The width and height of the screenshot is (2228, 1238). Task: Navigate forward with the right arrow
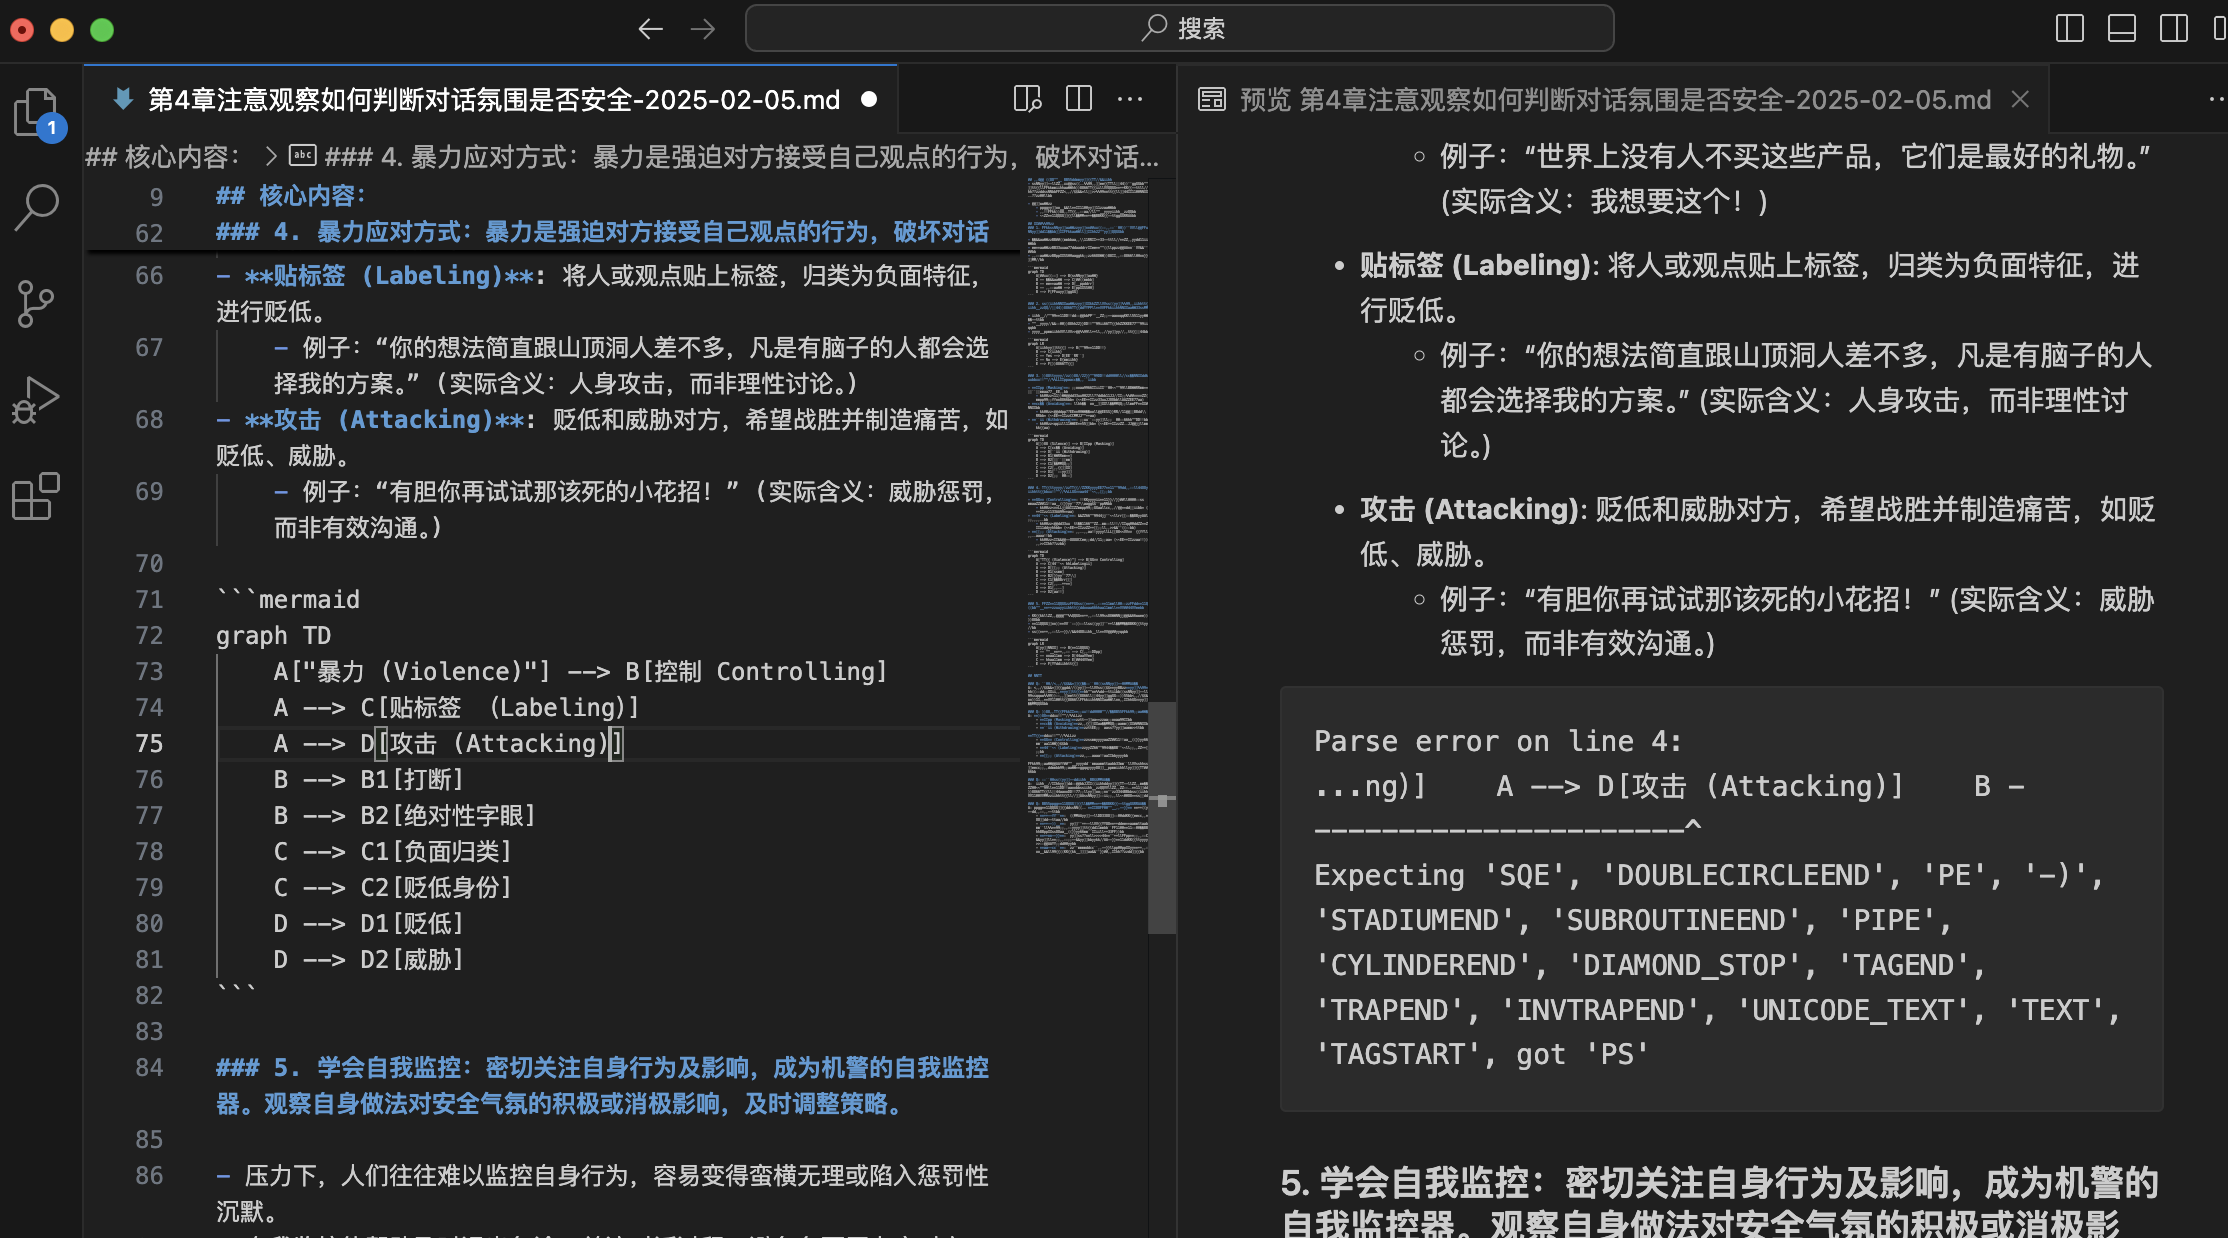point(703,29)
